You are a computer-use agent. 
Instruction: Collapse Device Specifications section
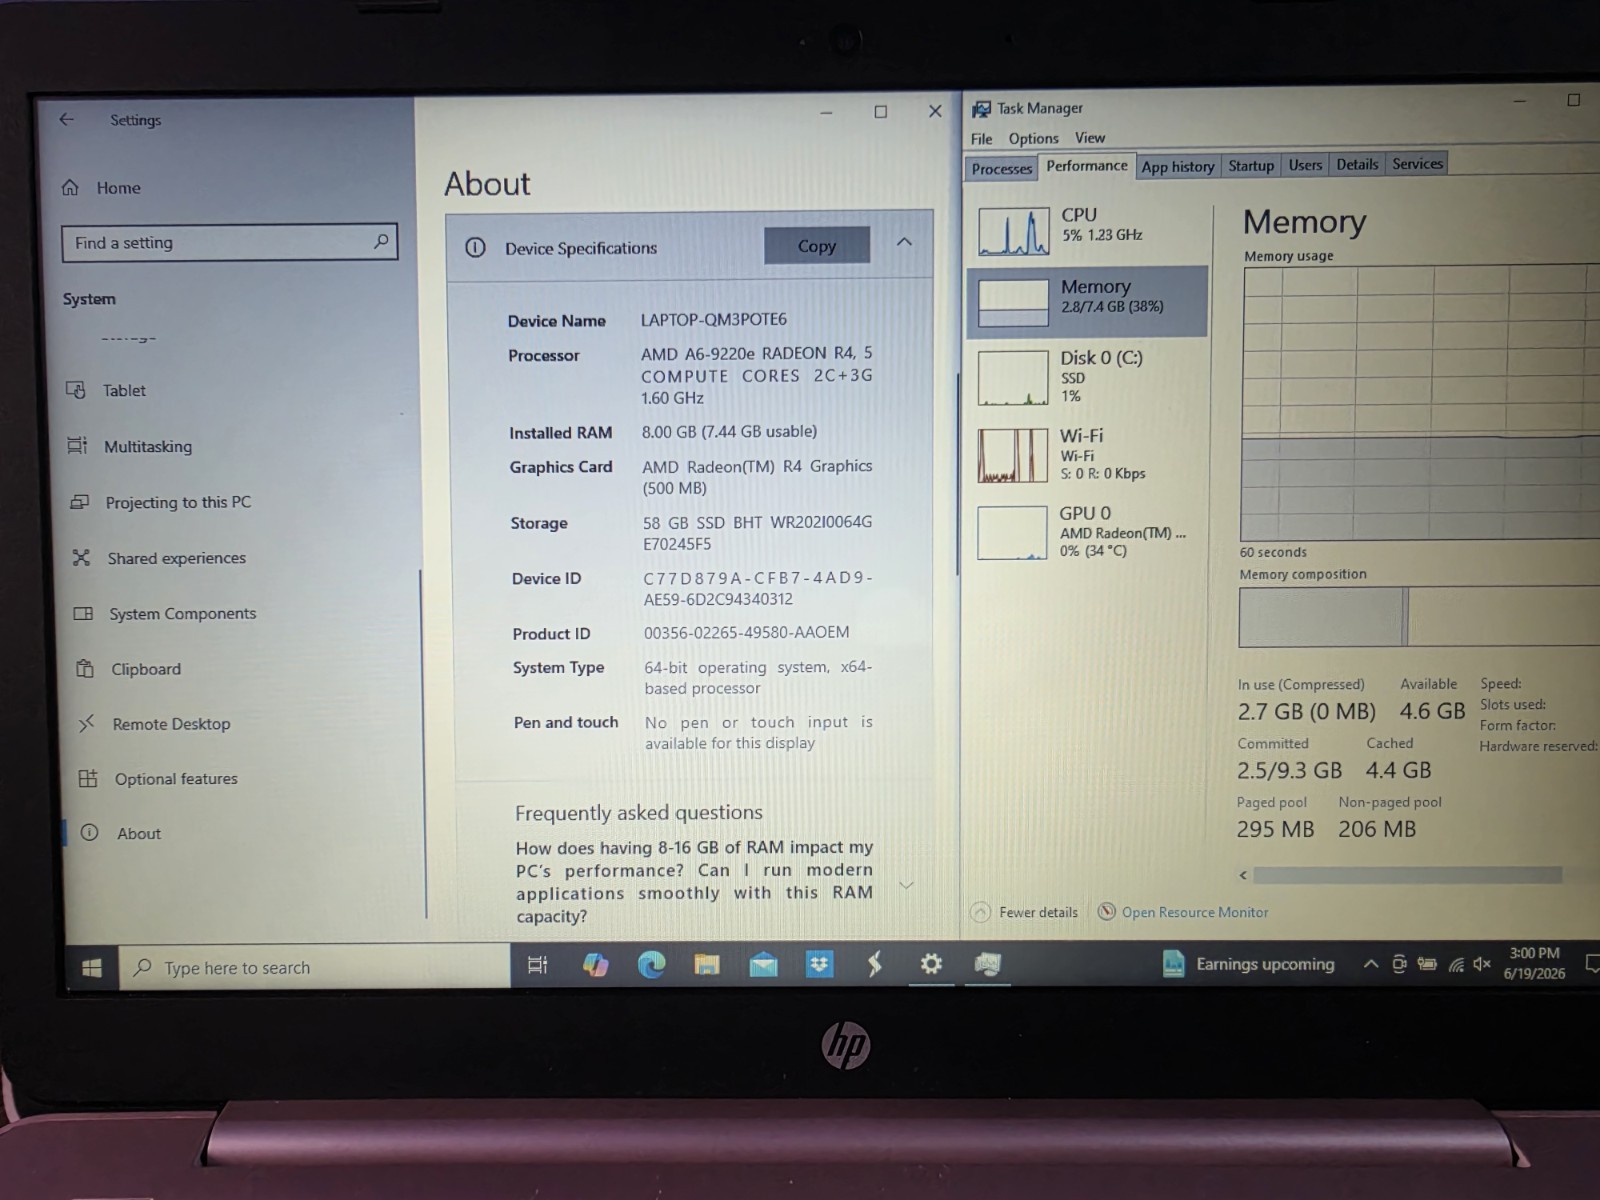pyautogui.click(x=904, y=243)
